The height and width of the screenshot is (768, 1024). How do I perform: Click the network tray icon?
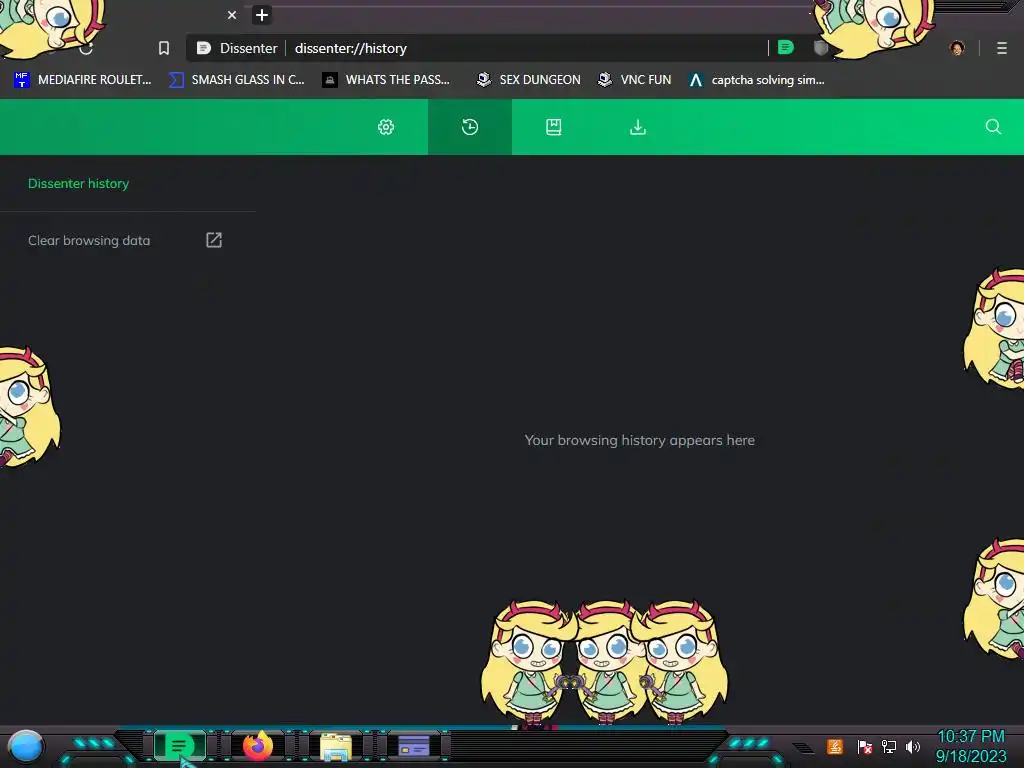pyautogui.click(x=889, y=746)
